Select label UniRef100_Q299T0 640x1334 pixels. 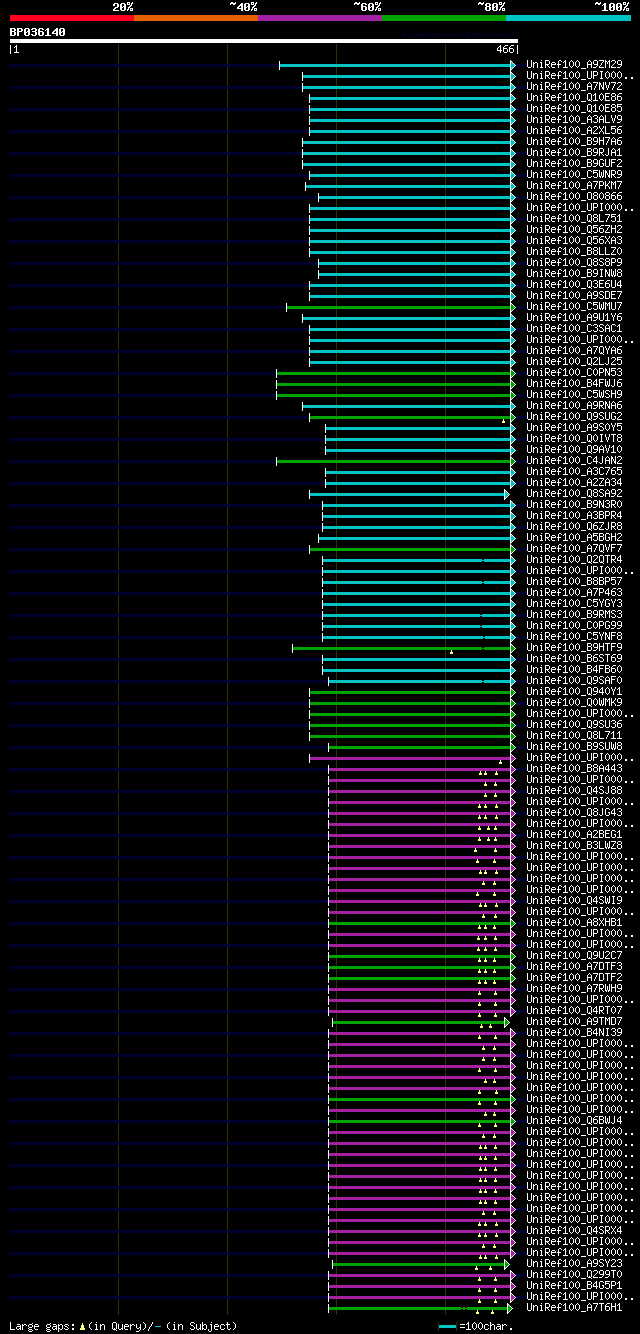click(x=574, y=1275)
